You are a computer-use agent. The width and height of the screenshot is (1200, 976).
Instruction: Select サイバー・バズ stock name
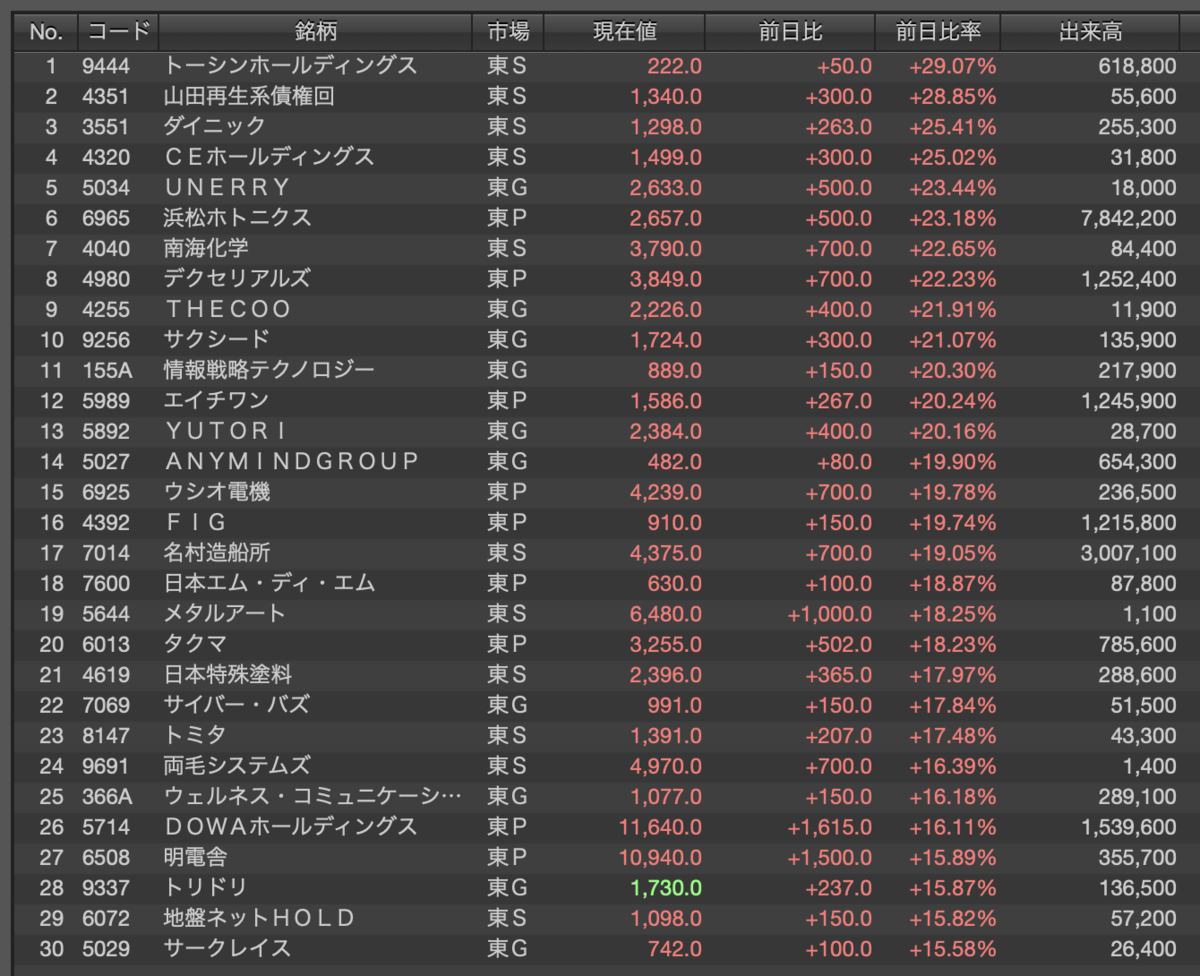click(236, 705)
